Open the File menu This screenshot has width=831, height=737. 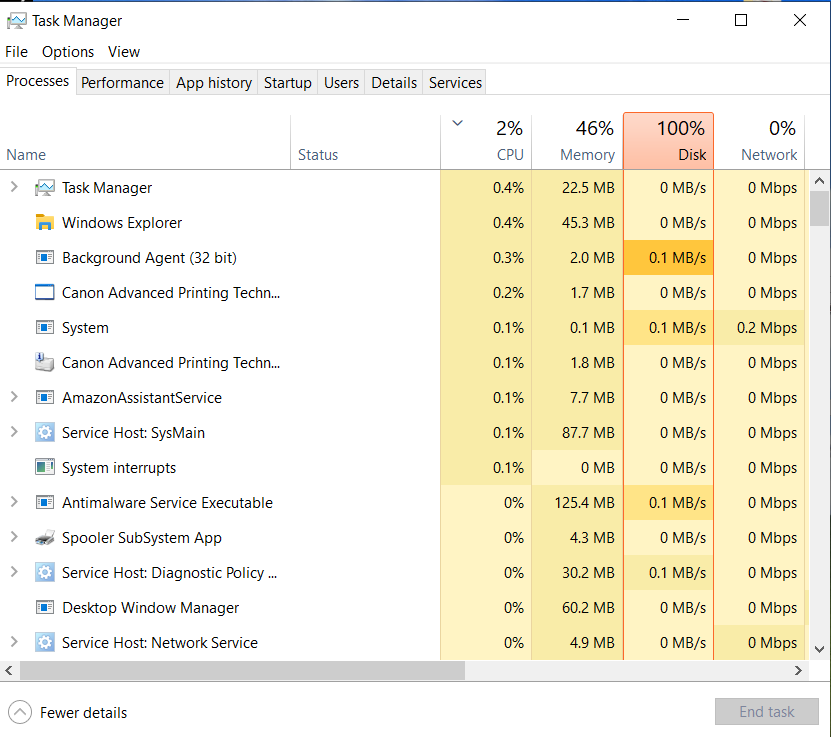point(16,52)
